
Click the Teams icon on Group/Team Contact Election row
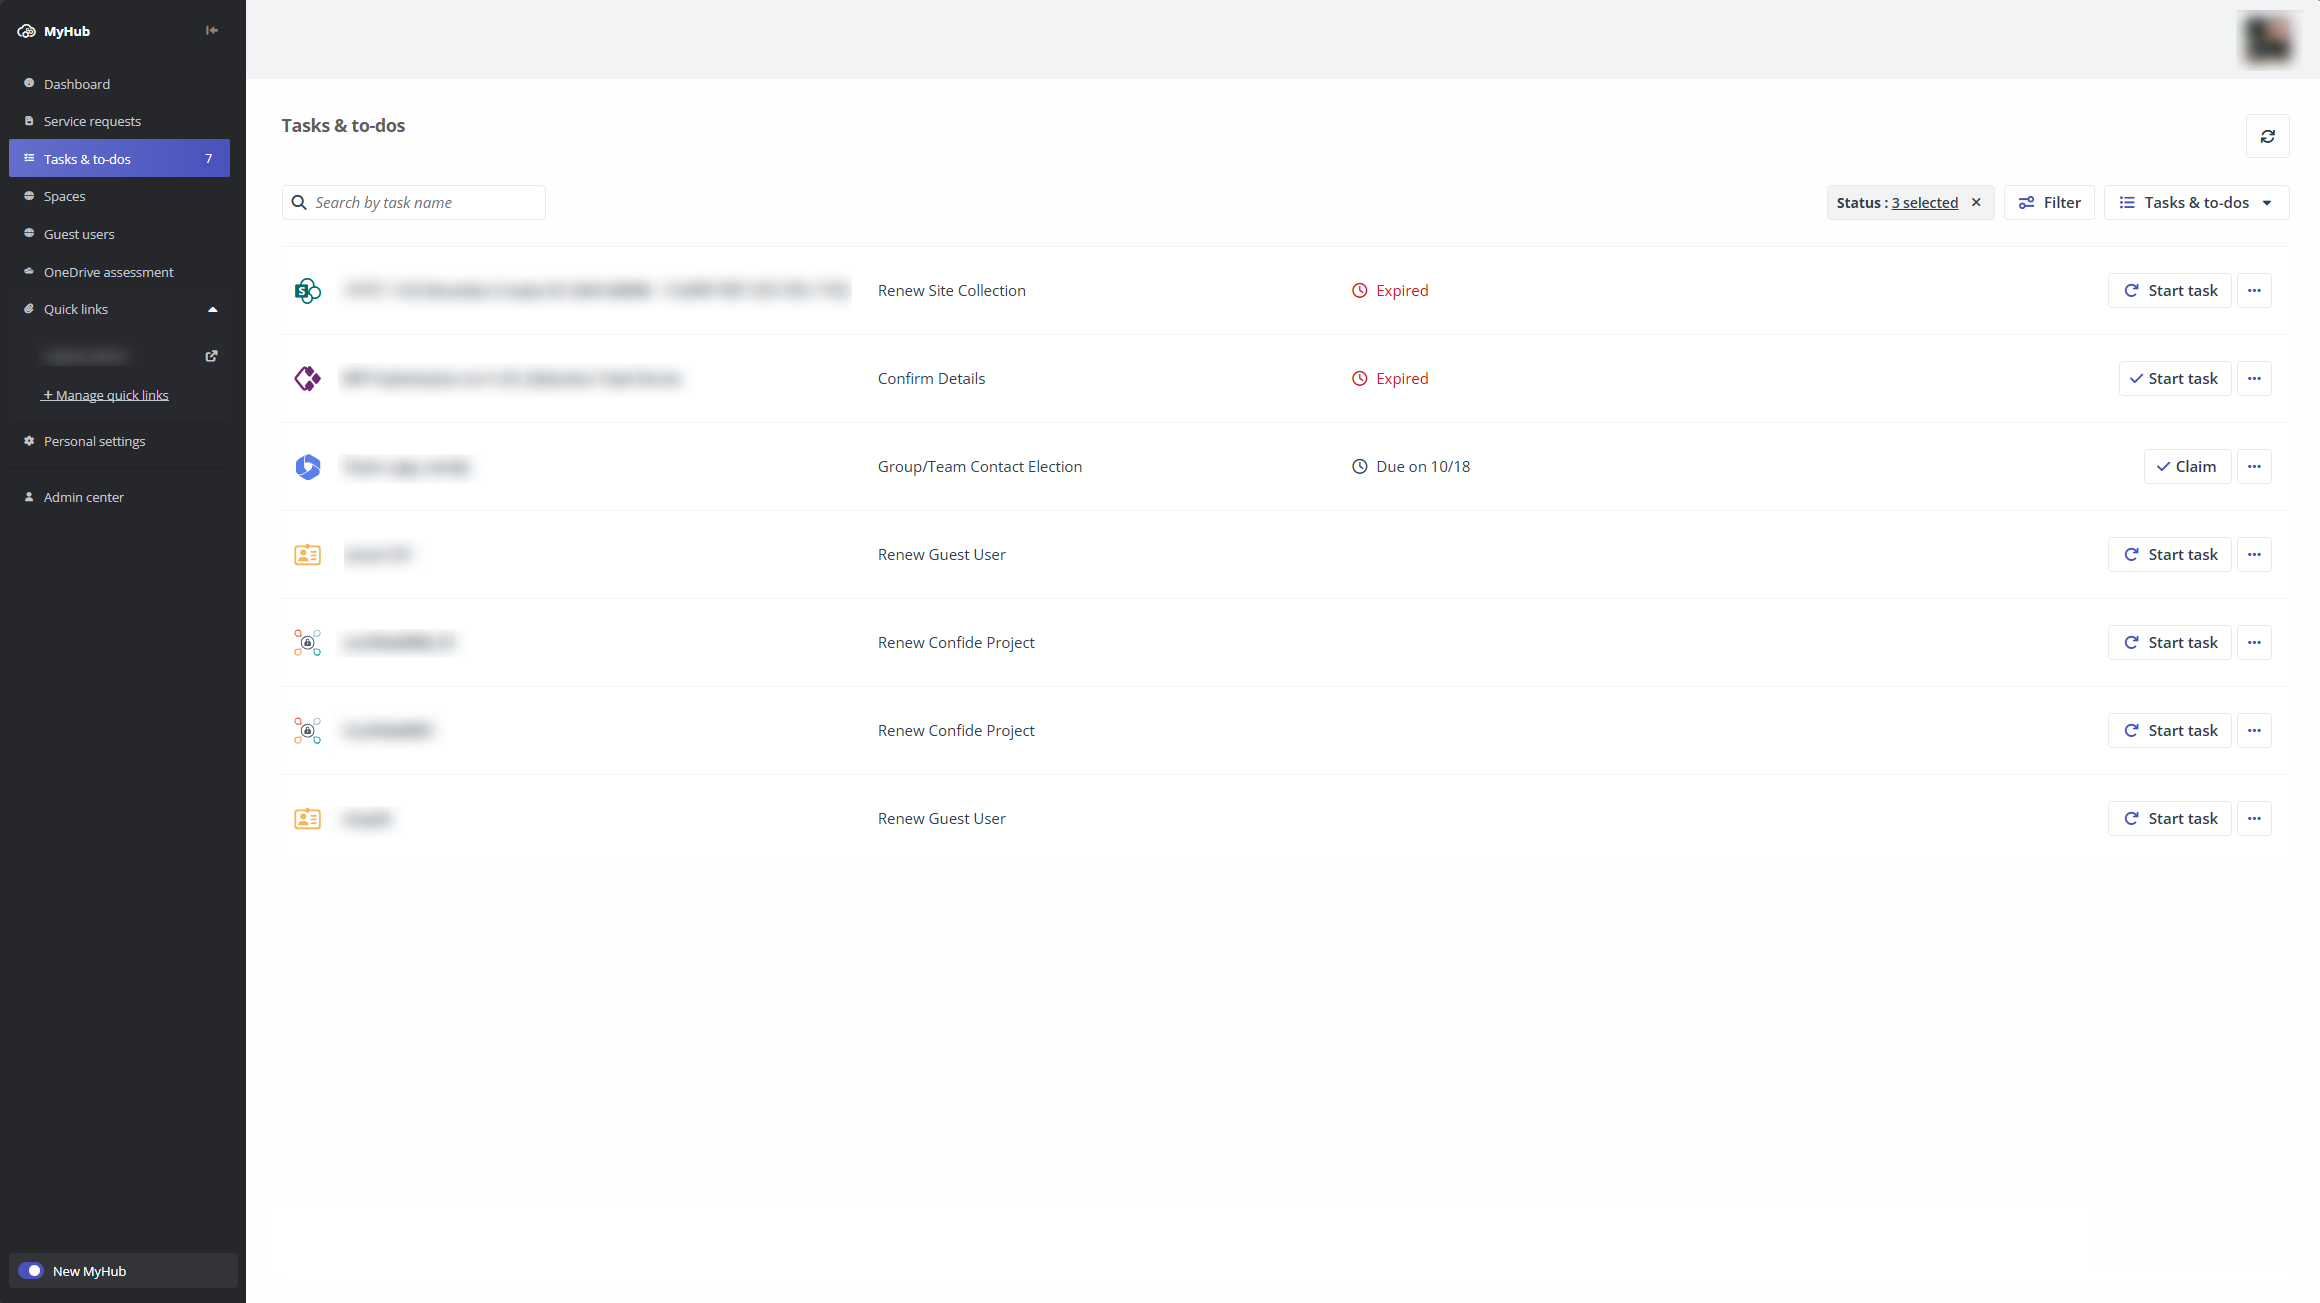[x=306, y=466]
